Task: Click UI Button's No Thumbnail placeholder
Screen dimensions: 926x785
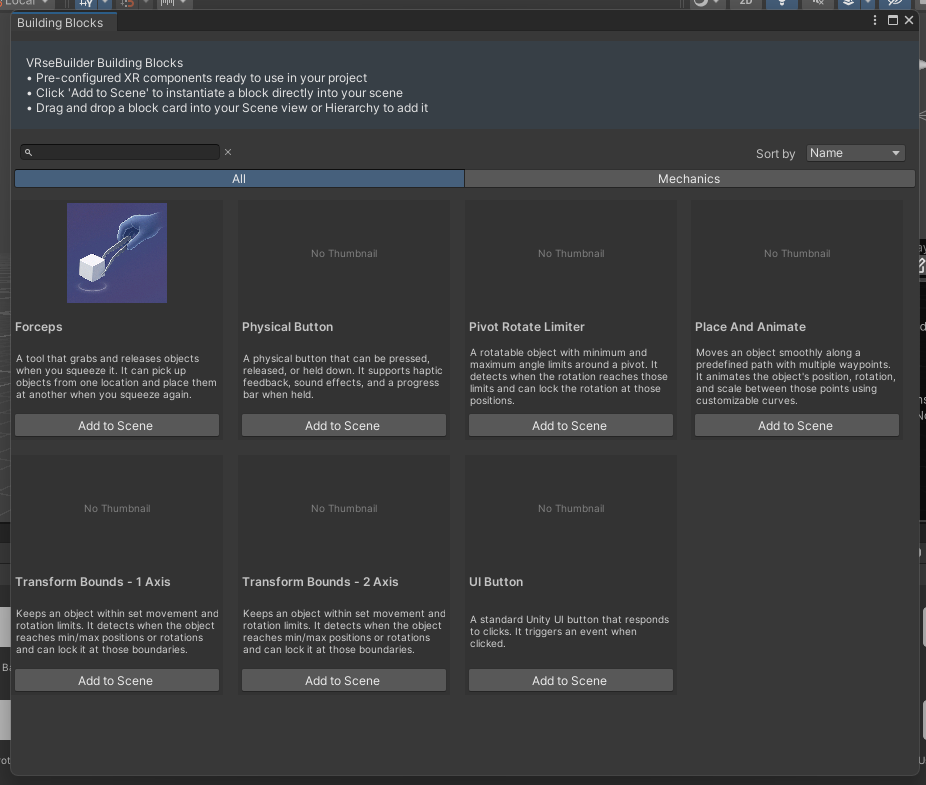Action: click(x=571, y=509)
